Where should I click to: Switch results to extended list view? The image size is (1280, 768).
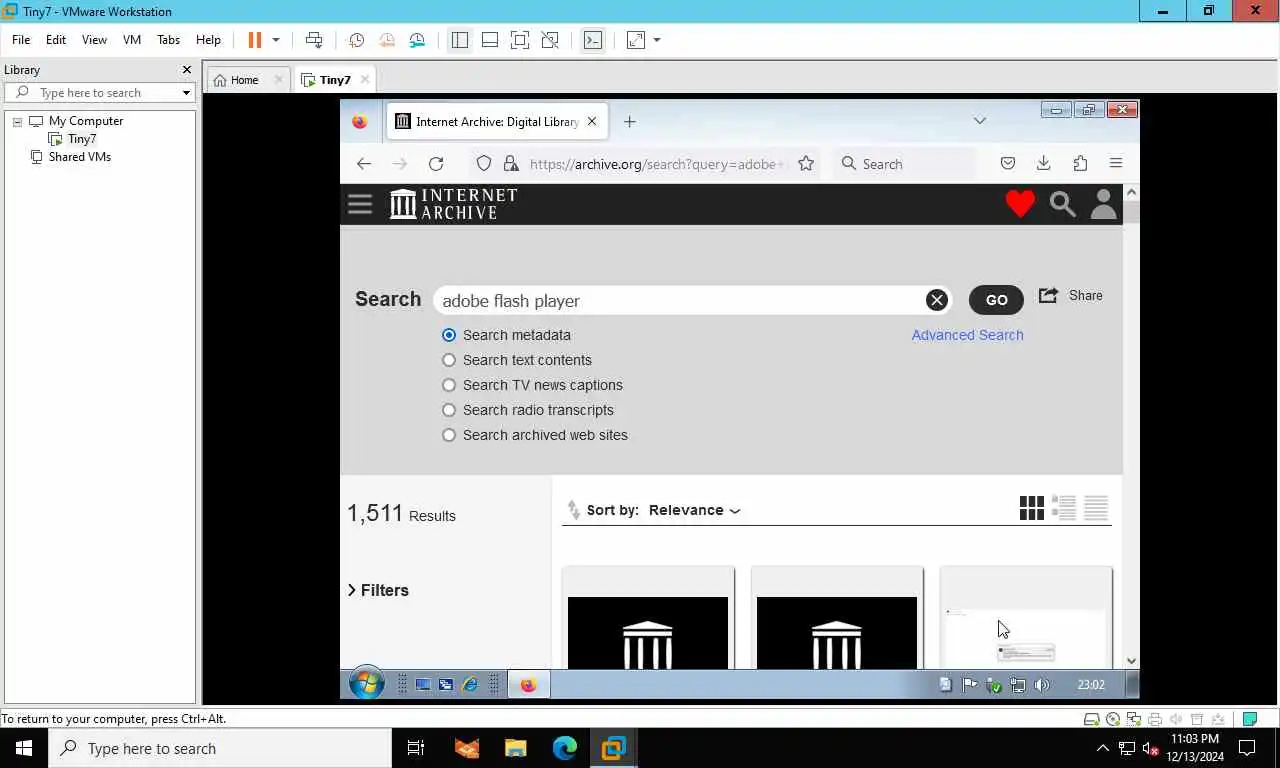tap(1064, 508)
